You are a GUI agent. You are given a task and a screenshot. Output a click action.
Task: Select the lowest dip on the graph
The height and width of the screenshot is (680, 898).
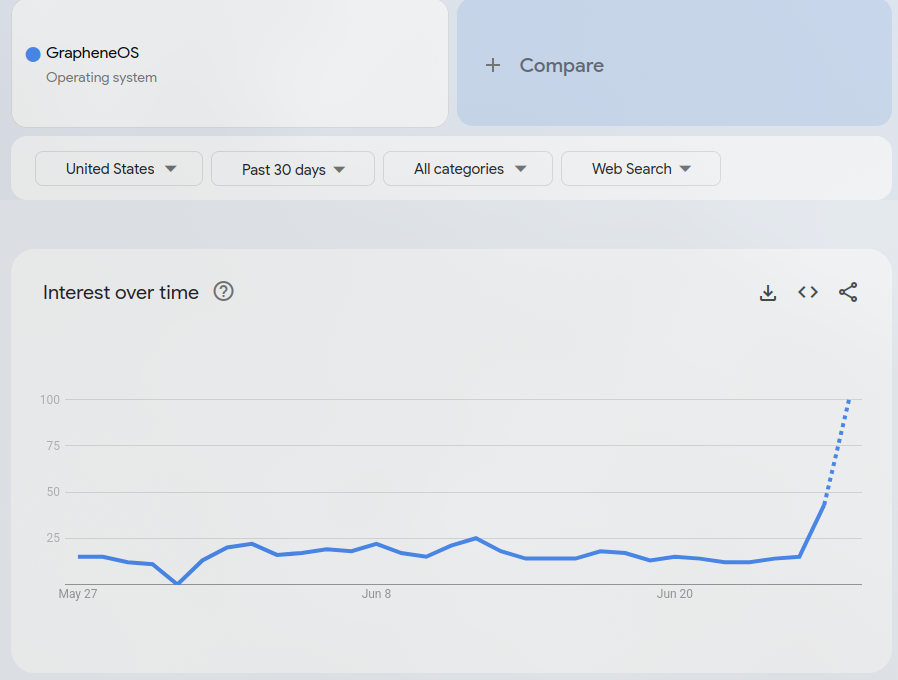click(x=178, y=583)
